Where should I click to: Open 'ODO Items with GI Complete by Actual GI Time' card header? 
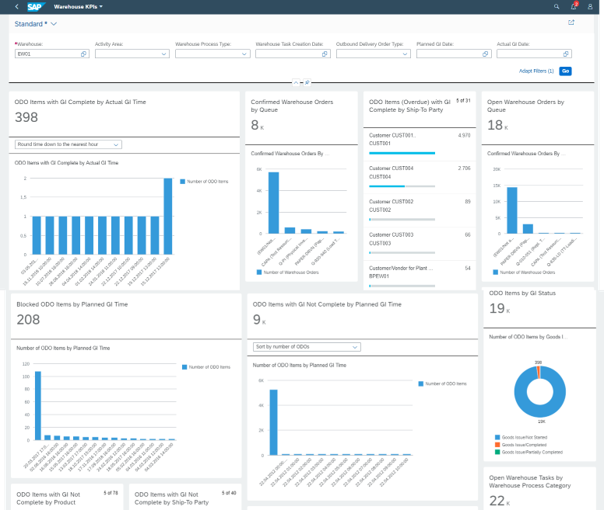point(124,114)
